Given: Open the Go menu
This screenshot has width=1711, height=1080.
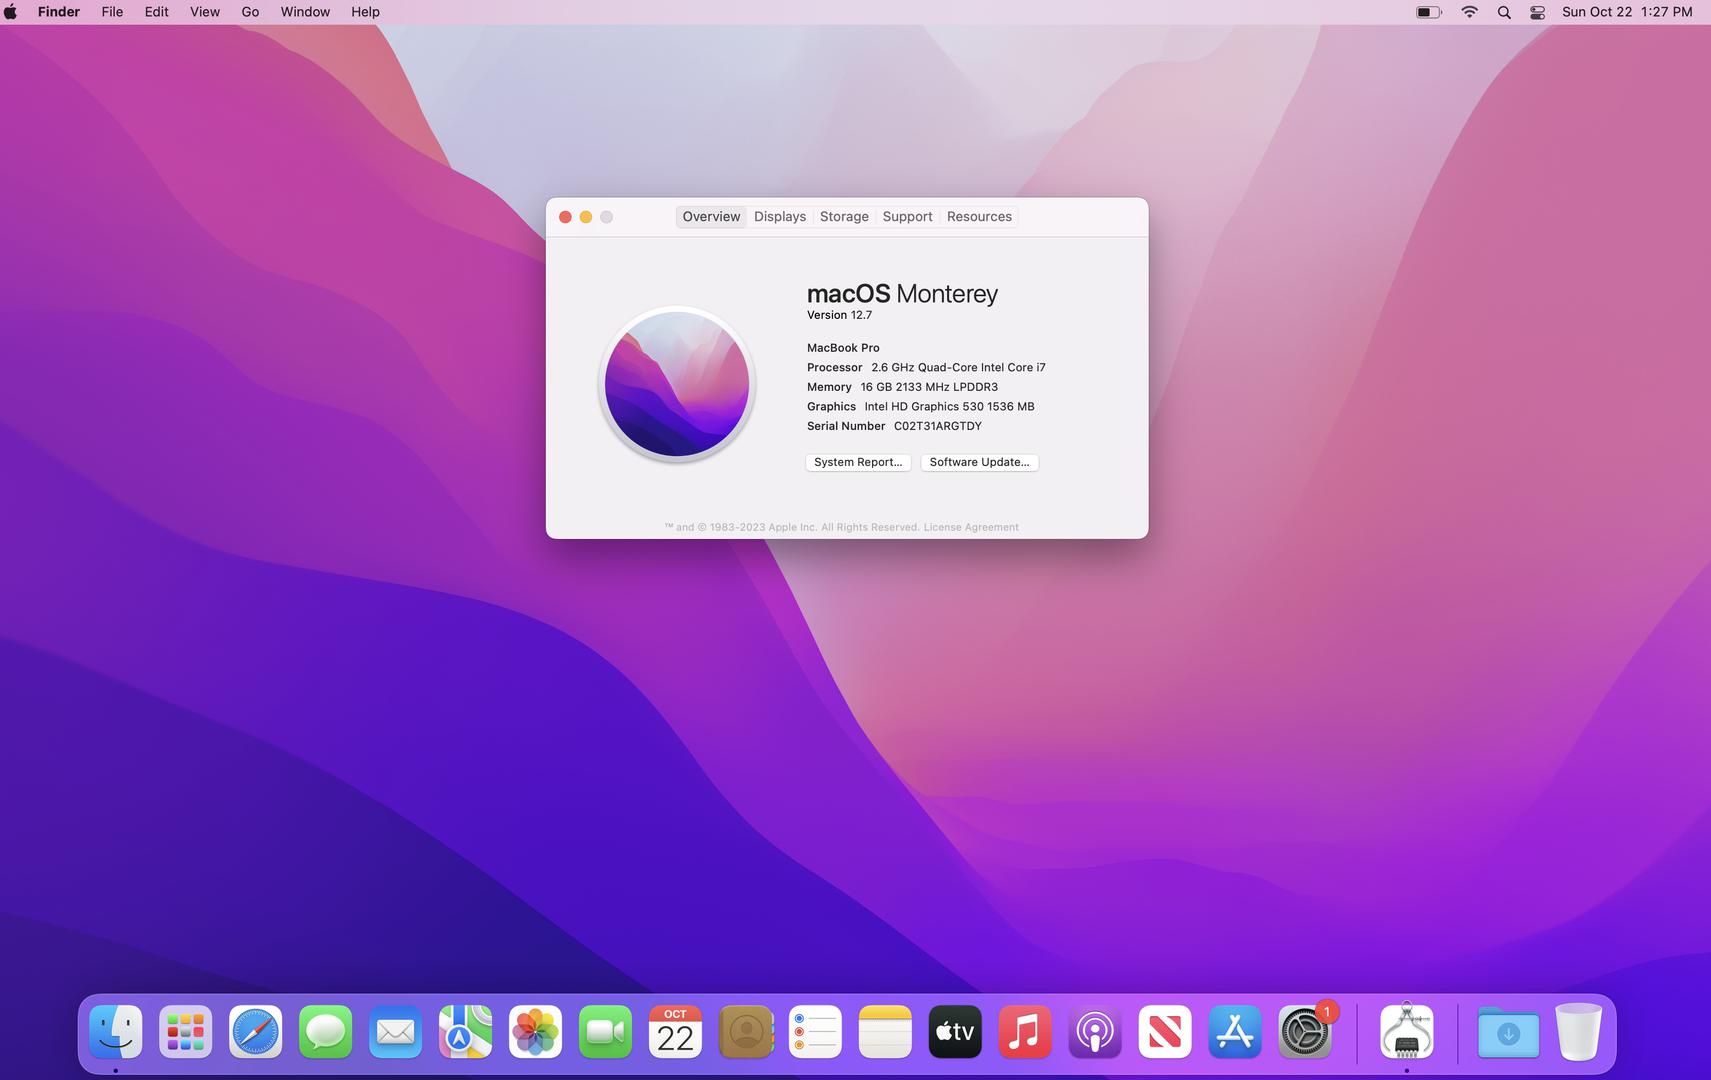Looking at the screenshot, I should coord(250,12).
